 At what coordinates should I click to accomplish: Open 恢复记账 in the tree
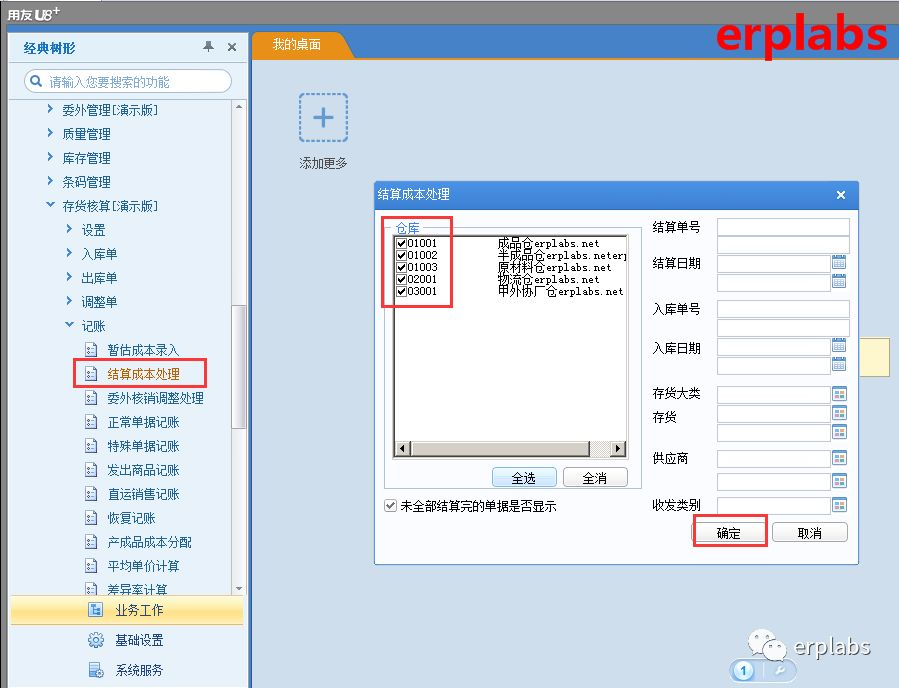coord(131,518)
